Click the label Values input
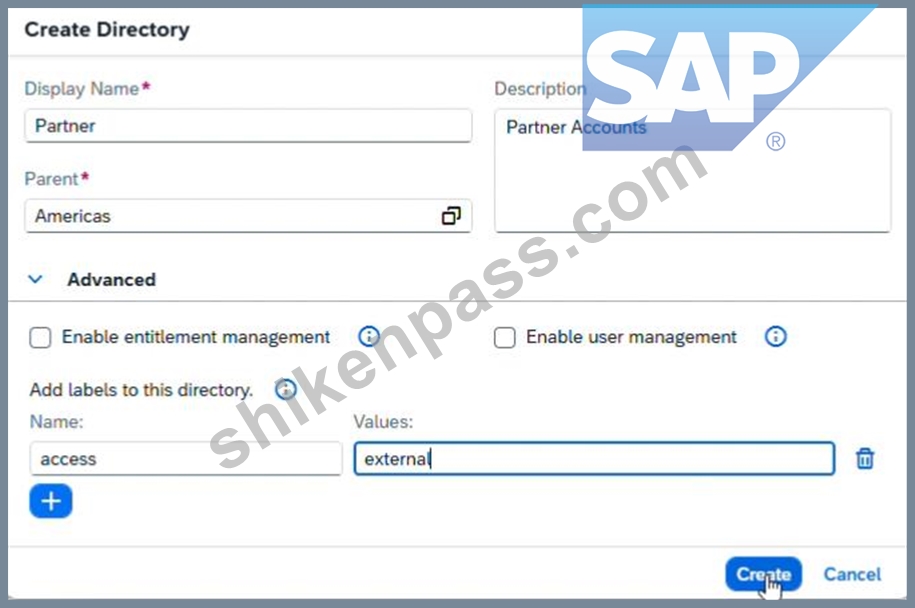This screenshot has height=608, width=915. [594, 459]
